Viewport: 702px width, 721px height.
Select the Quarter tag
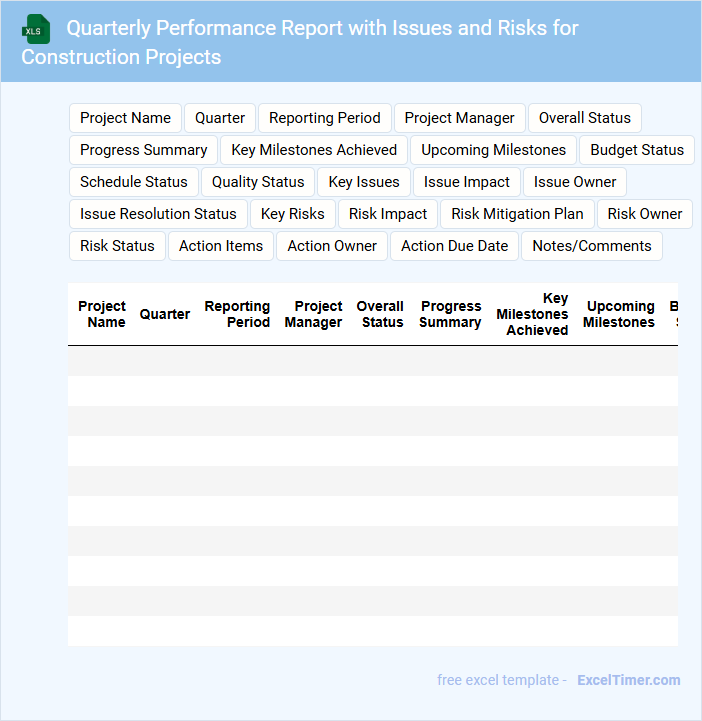pos(220,118)
